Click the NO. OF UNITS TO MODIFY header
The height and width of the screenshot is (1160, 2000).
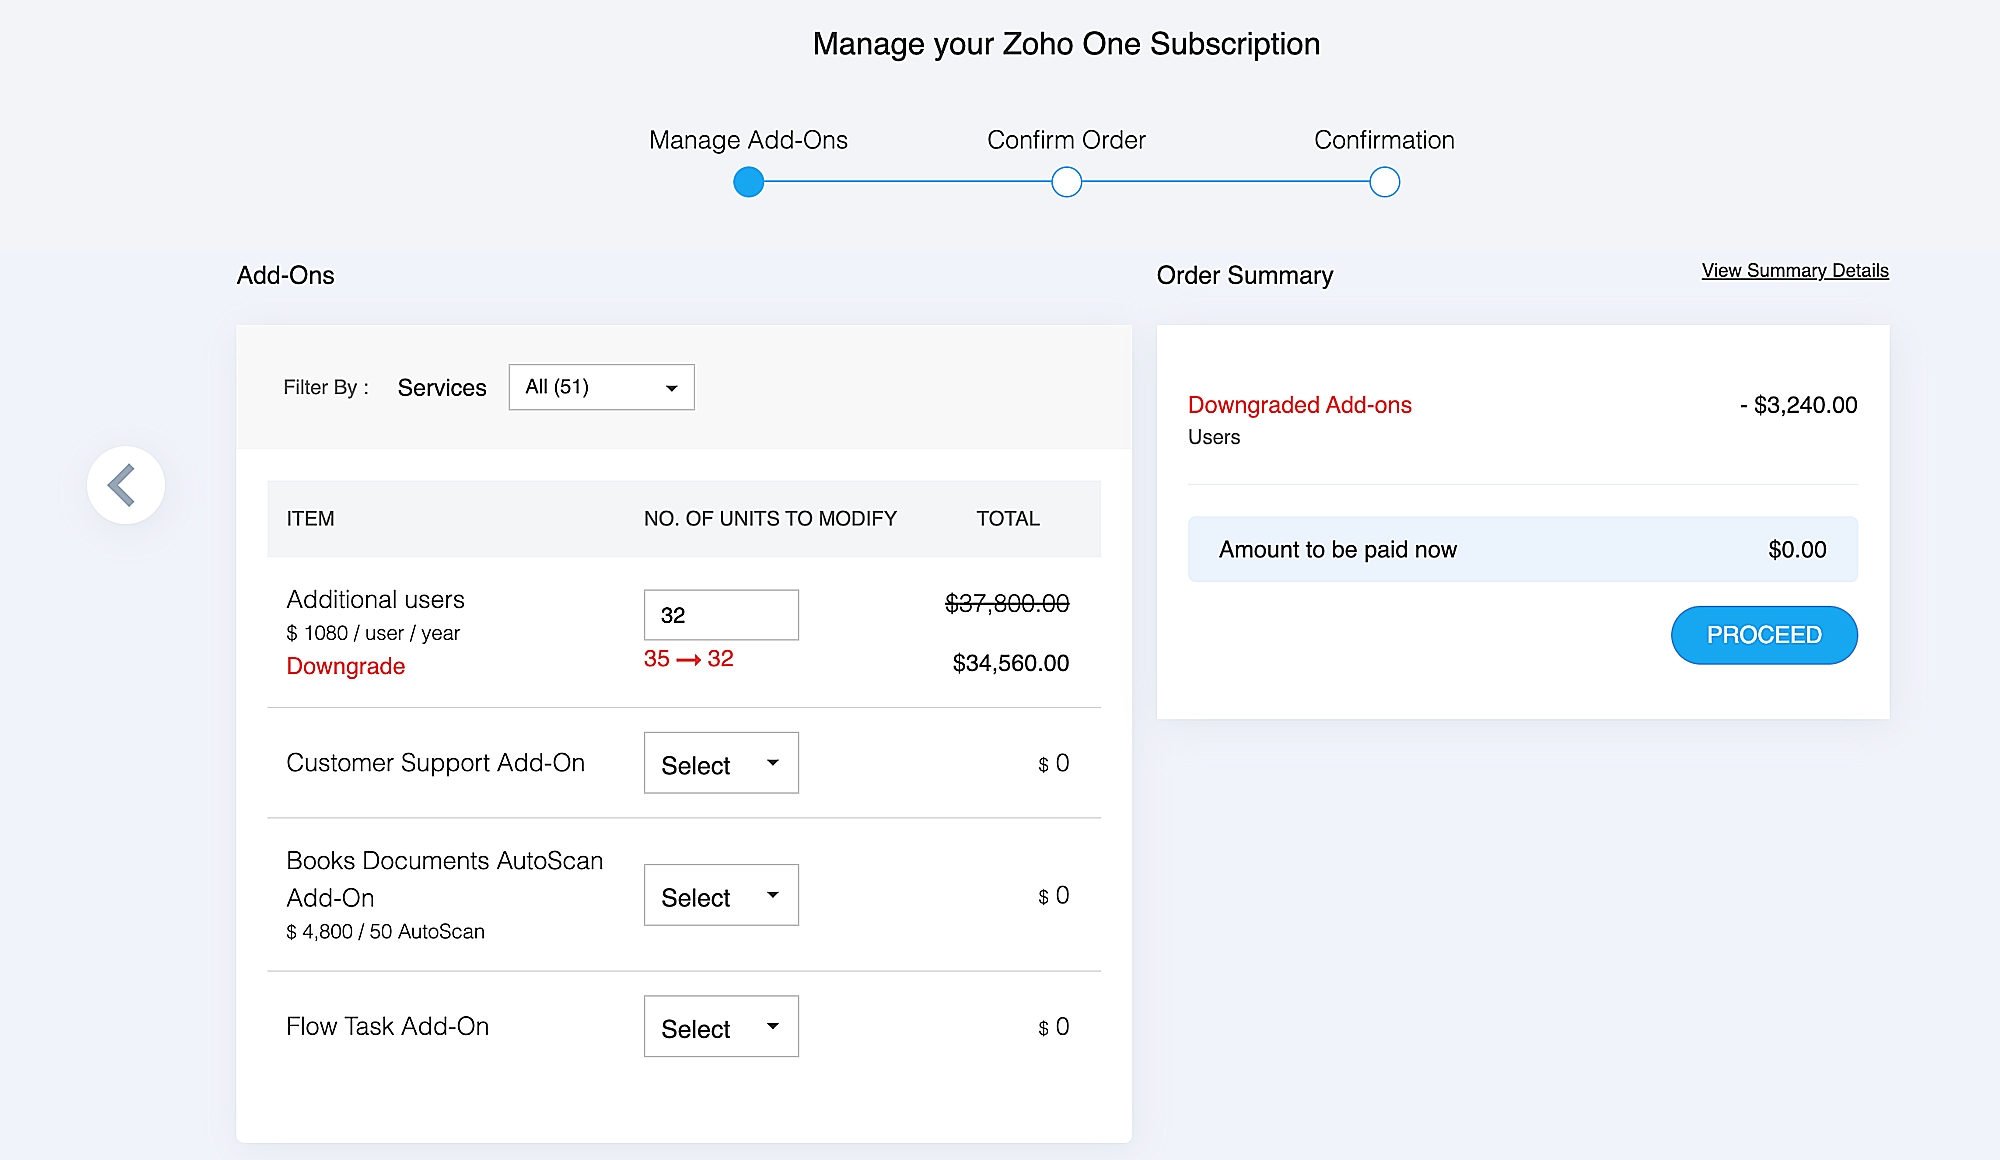[x=770, y=519]
